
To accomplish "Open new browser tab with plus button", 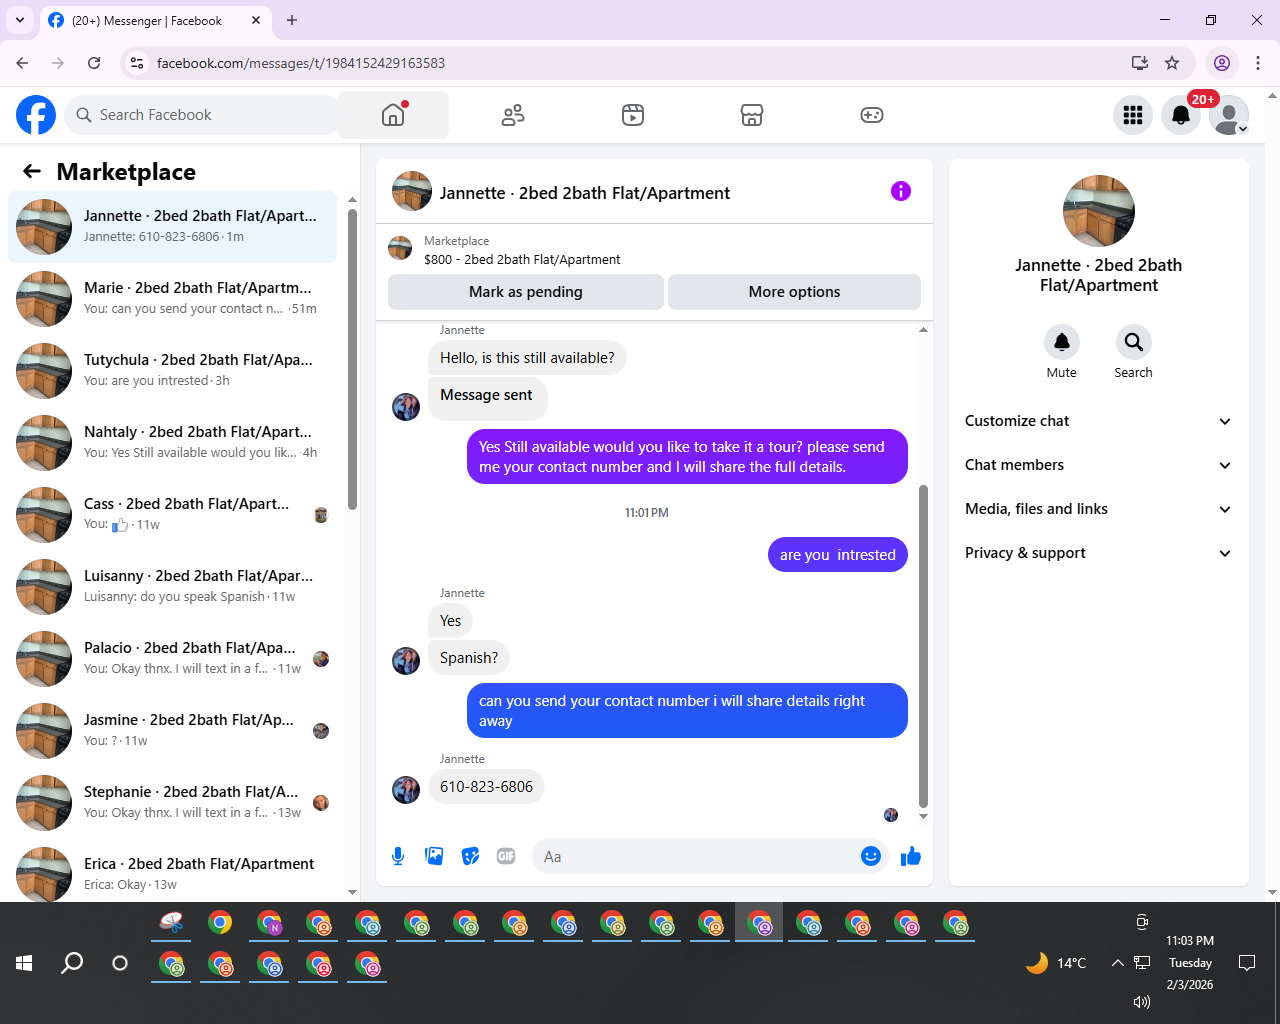I will coord(292,20).
